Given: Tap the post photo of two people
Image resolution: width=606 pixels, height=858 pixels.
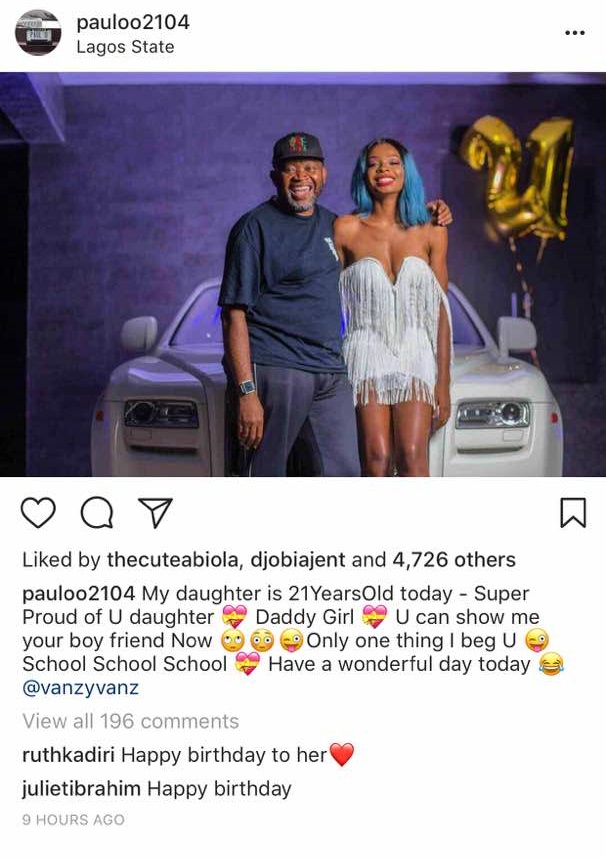Looking at the screenshot, I should coord(303,274).
